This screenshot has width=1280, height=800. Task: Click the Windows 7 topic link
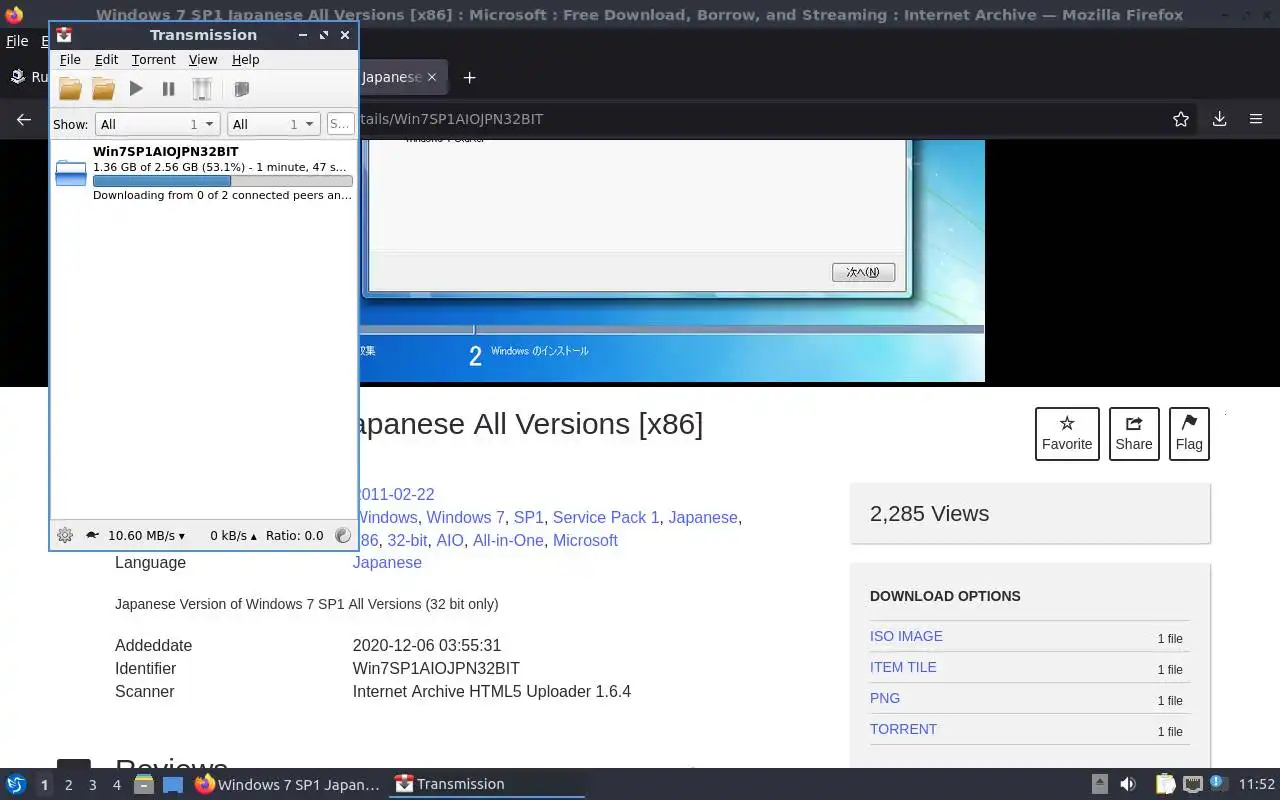click(x=465, y=517)
